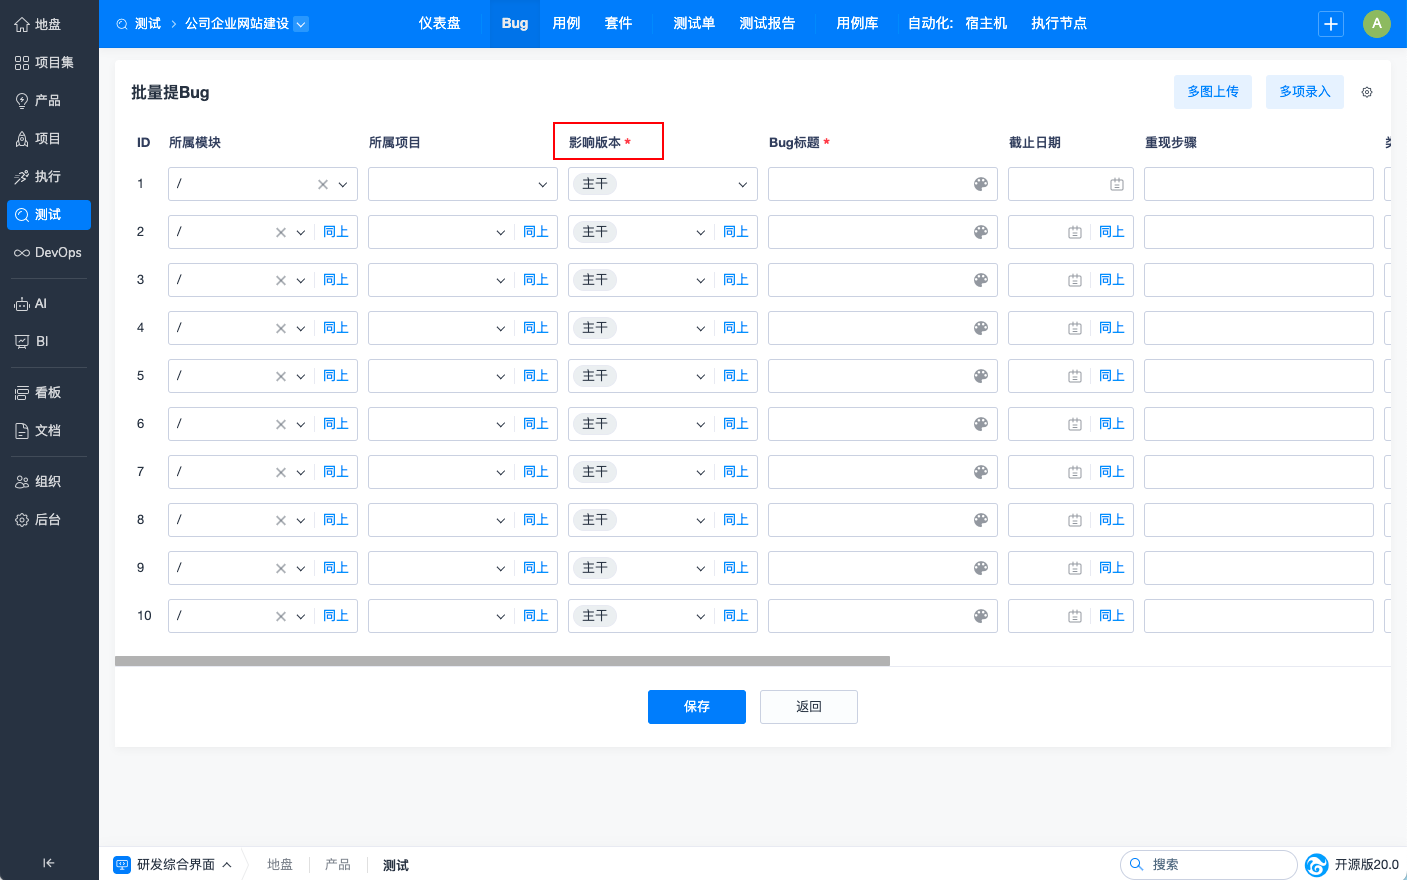Open the calendar for row 4 deadline

(x=1075, y=328)
